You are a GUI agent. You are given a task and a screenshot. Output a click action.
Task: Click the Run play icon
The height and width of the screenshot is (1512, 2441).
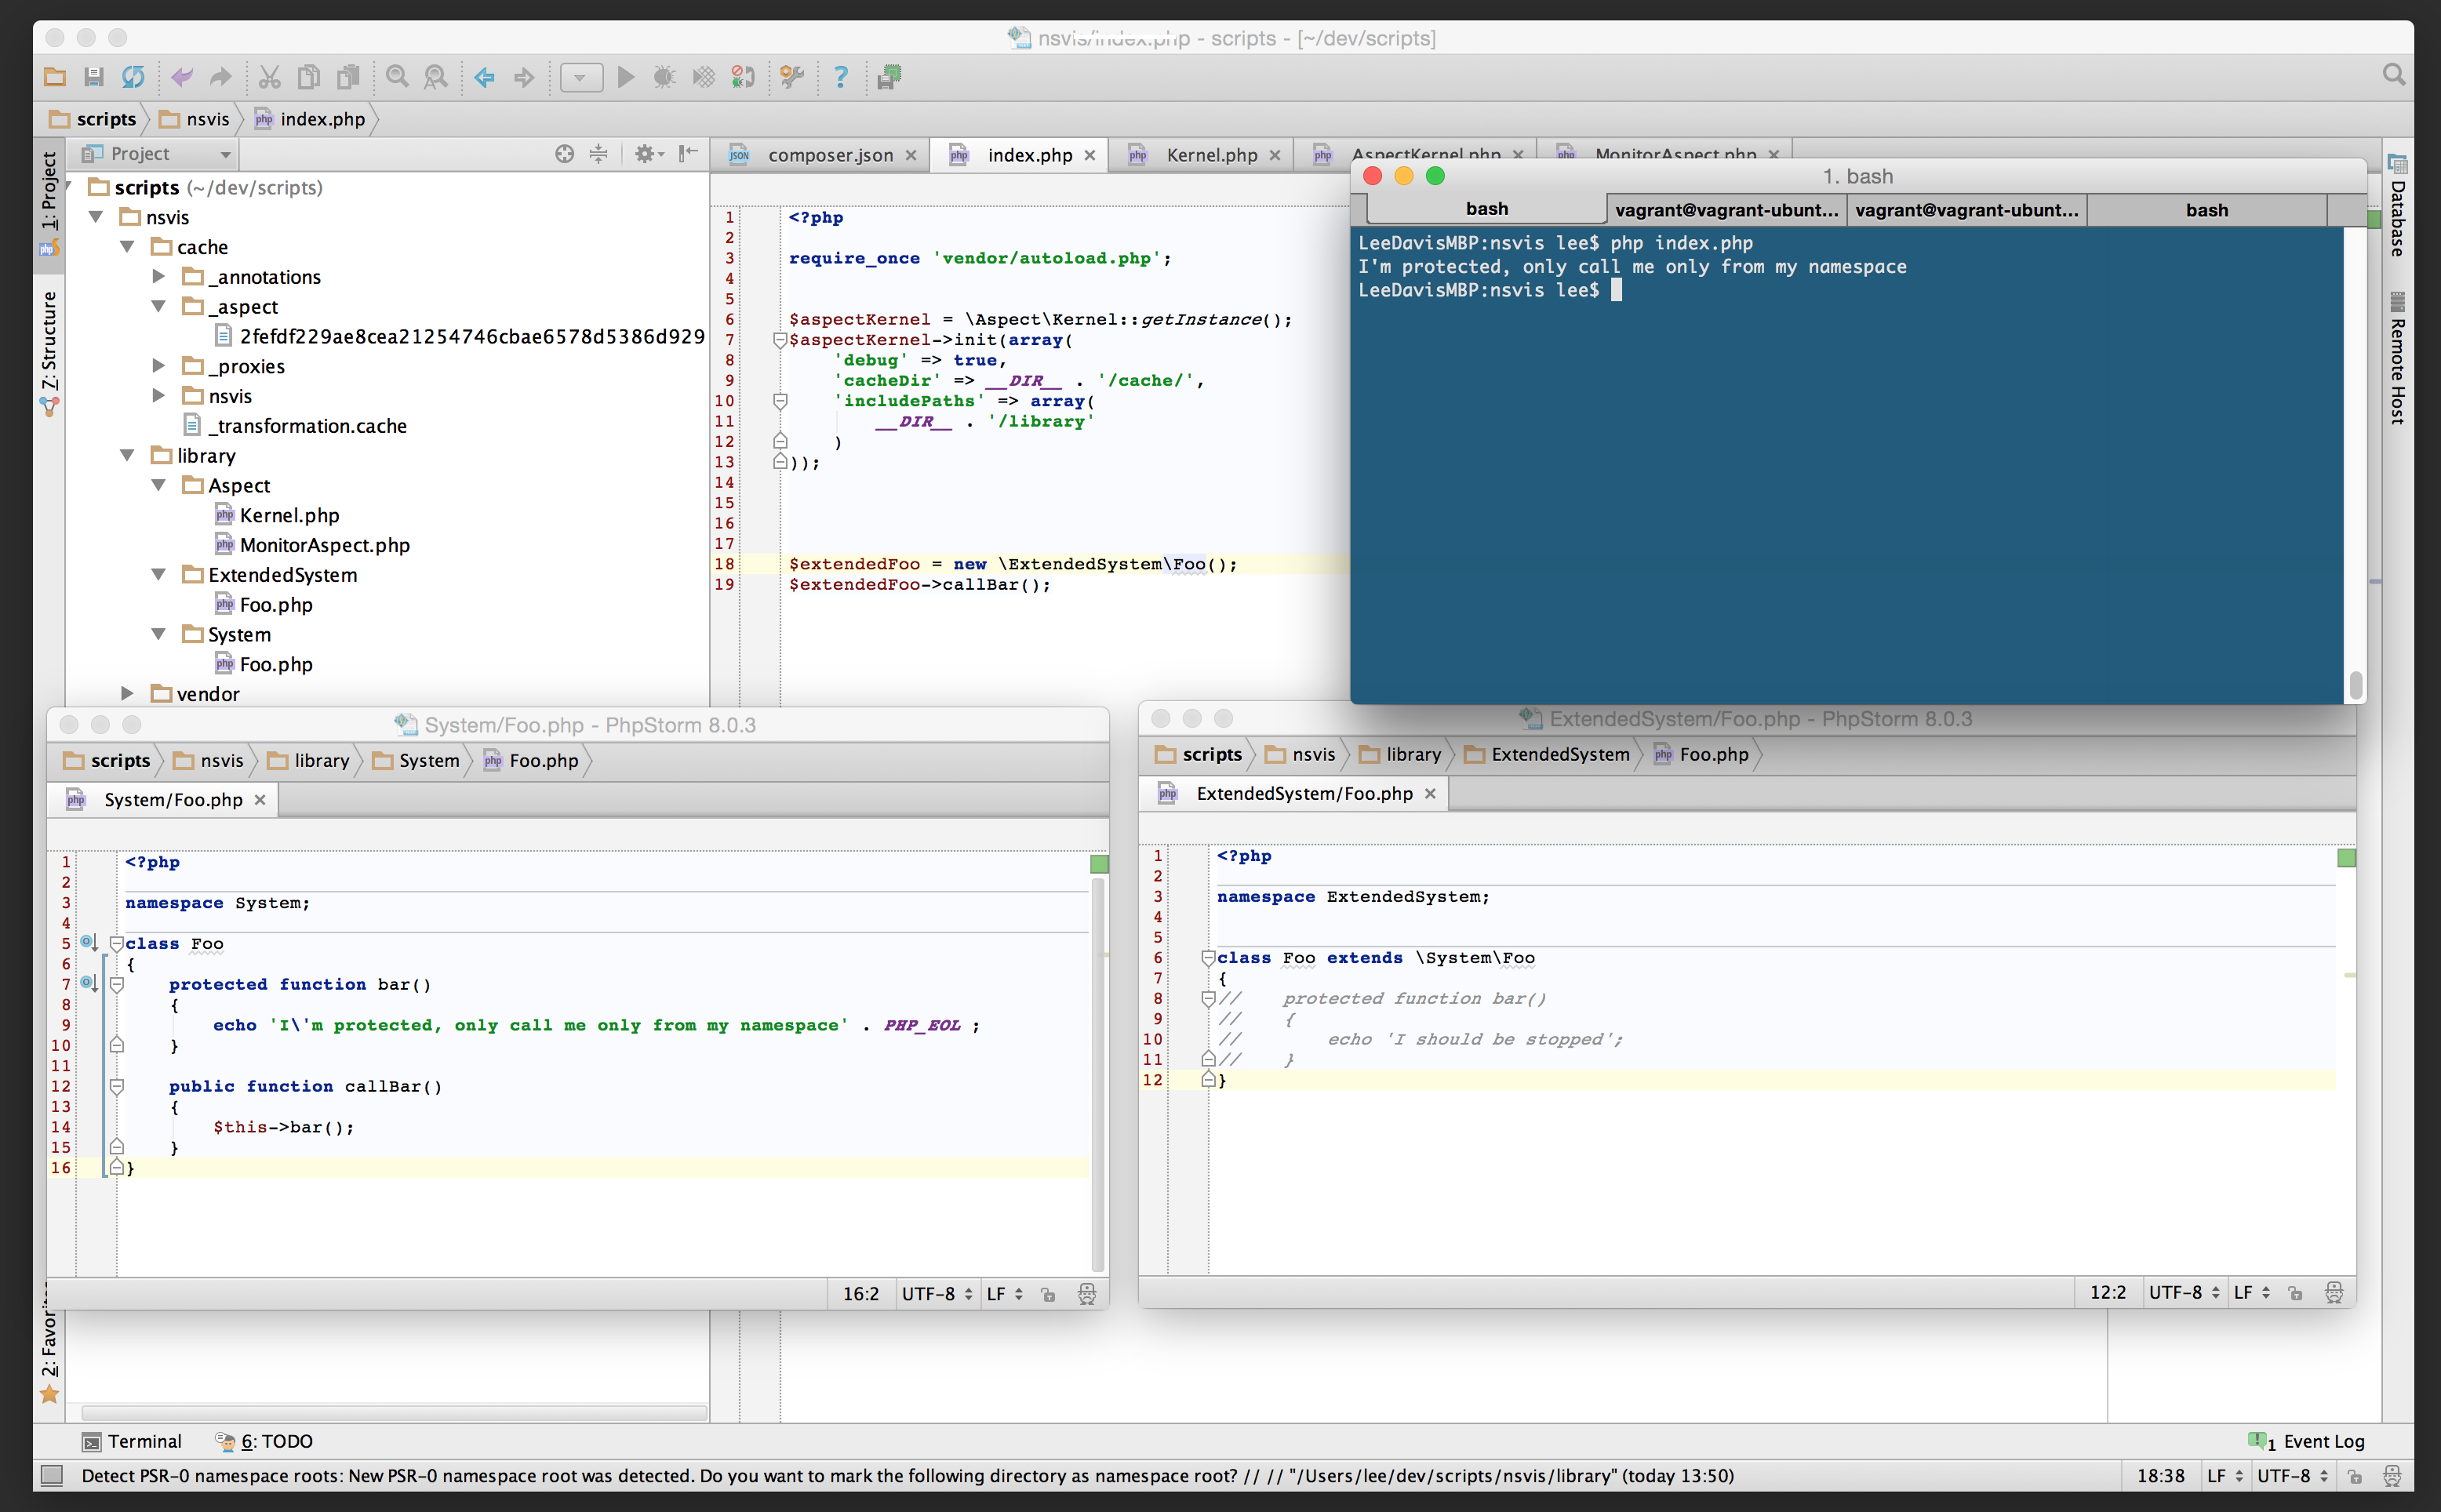[626, 77]
